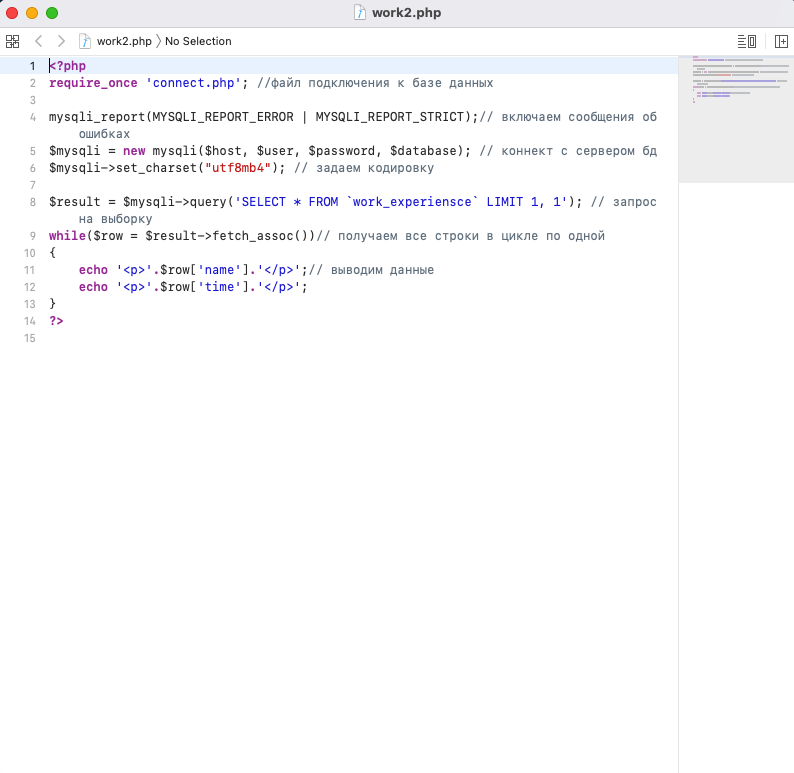The width and height of the screenshot is (794, 773).
Task: Click the work_experiensce table name
Action: [x=412, y=202]
